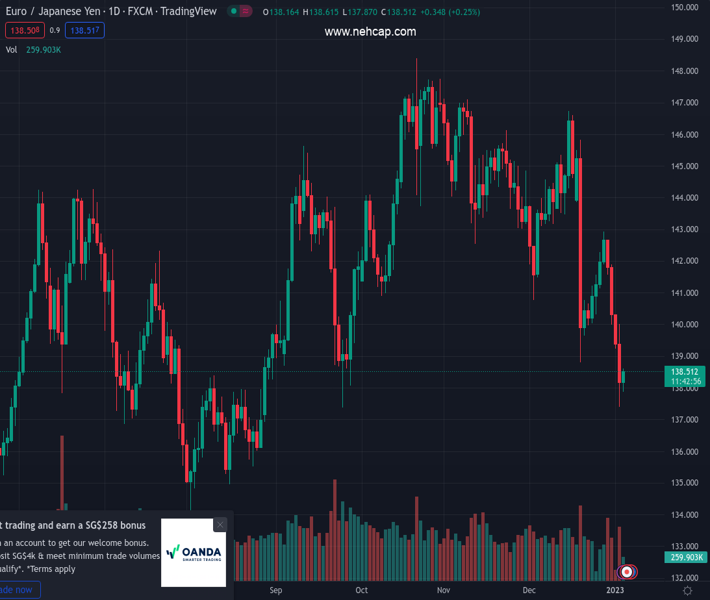Click the Oct label on time axis
Image resolution: width=710 pixels, height=600 pixels.
click(x=361, y=591)
